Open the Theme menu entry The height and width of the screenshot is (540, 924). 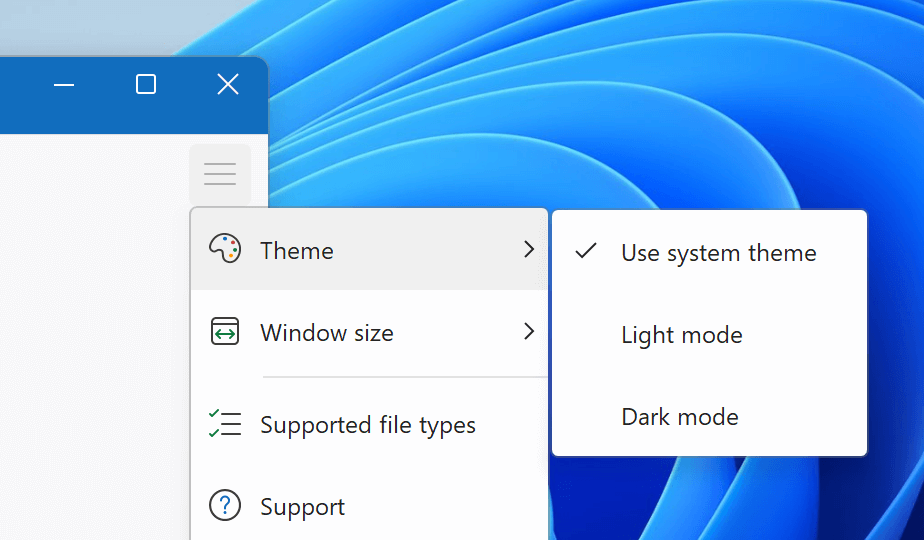pyautogui.click(x=369, y=249)
